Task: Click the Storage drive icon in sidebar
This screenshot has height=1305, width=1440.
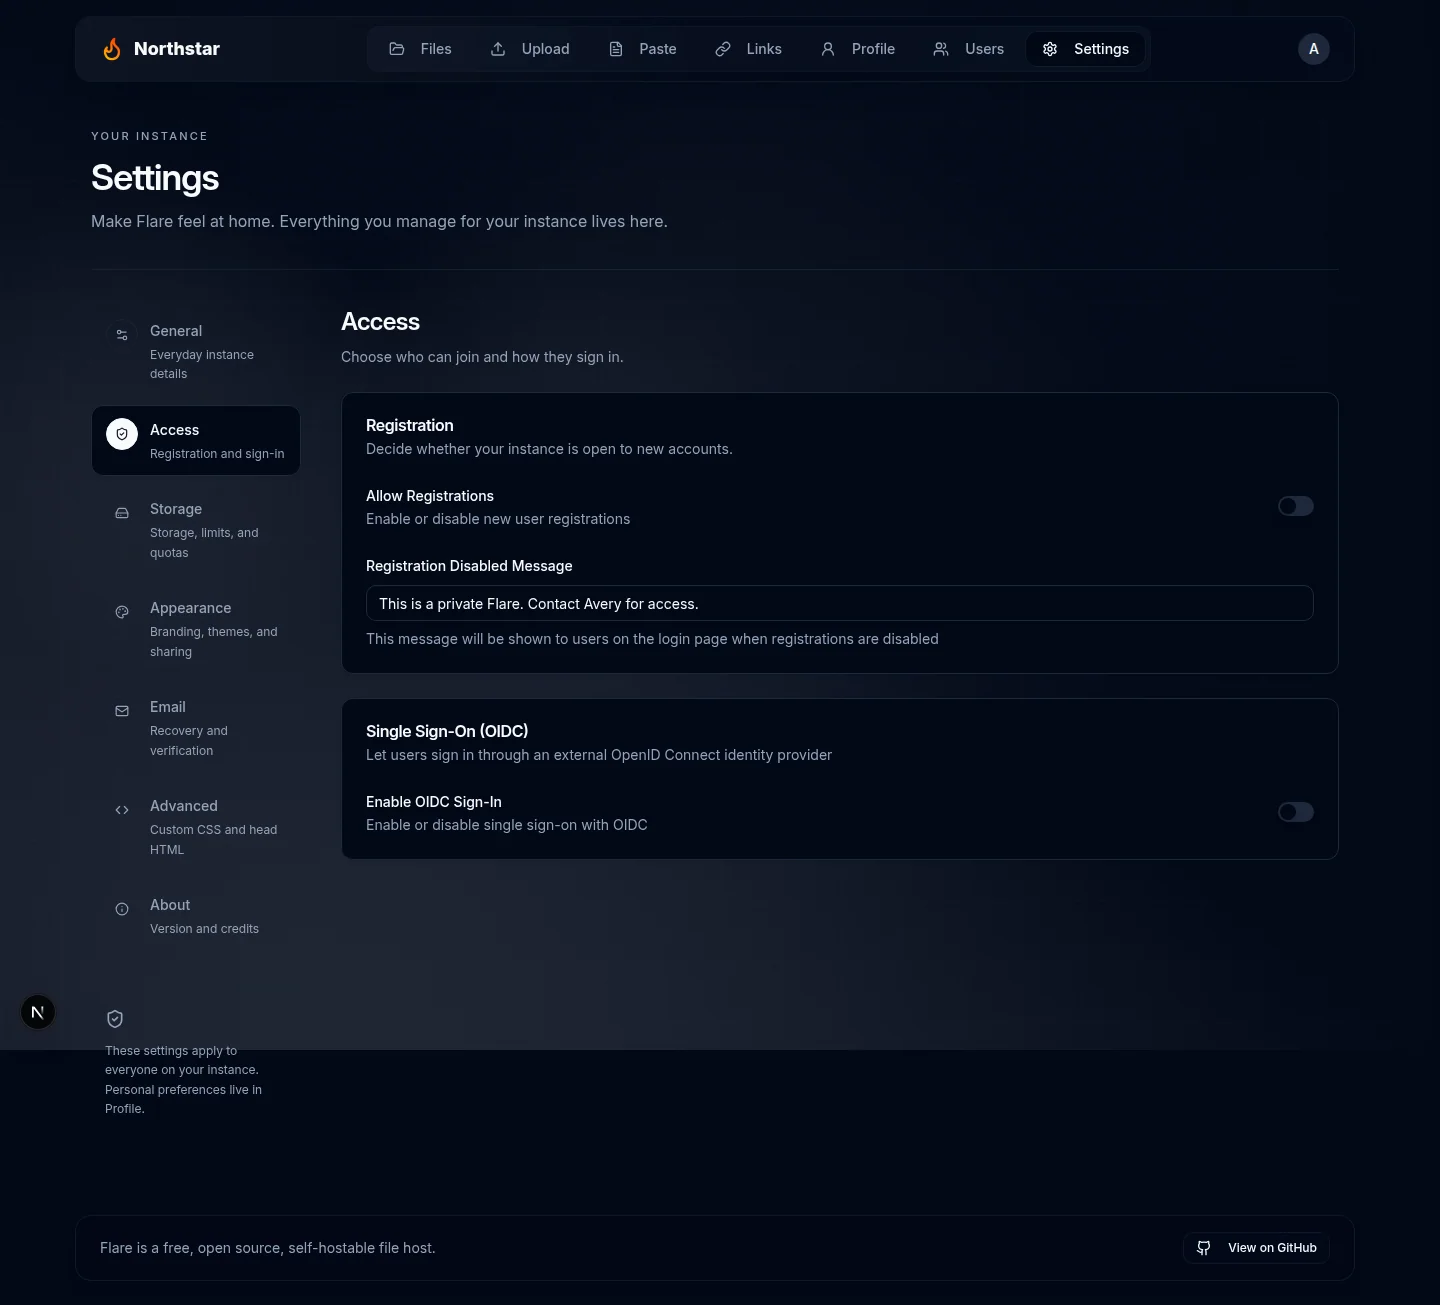Action: click(x=122, y=513)
